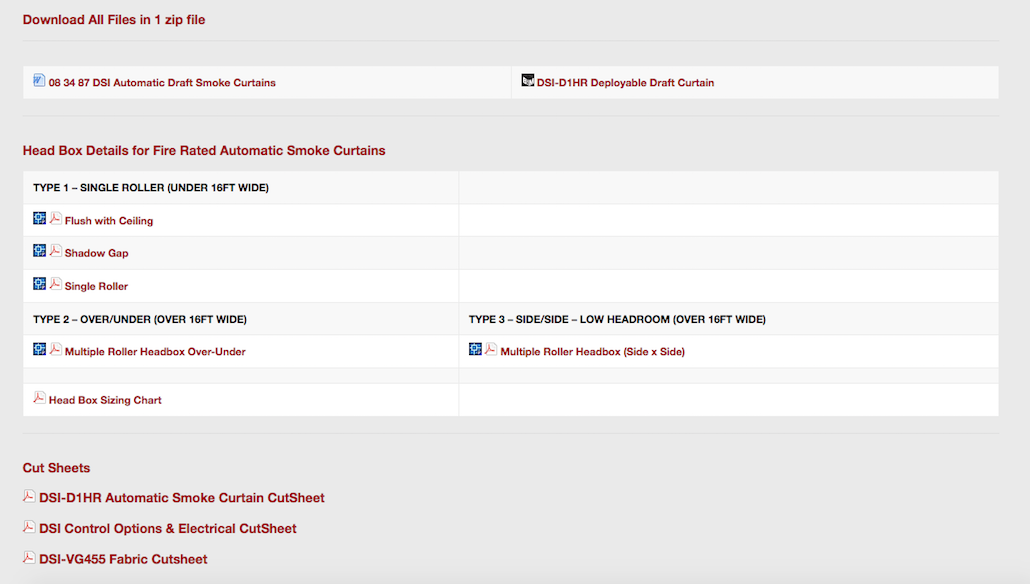The image size is (1030, 584).
Task: Click the DWG icon for Multiple Roller Headbox Over-Under
Action: [40, 350]
